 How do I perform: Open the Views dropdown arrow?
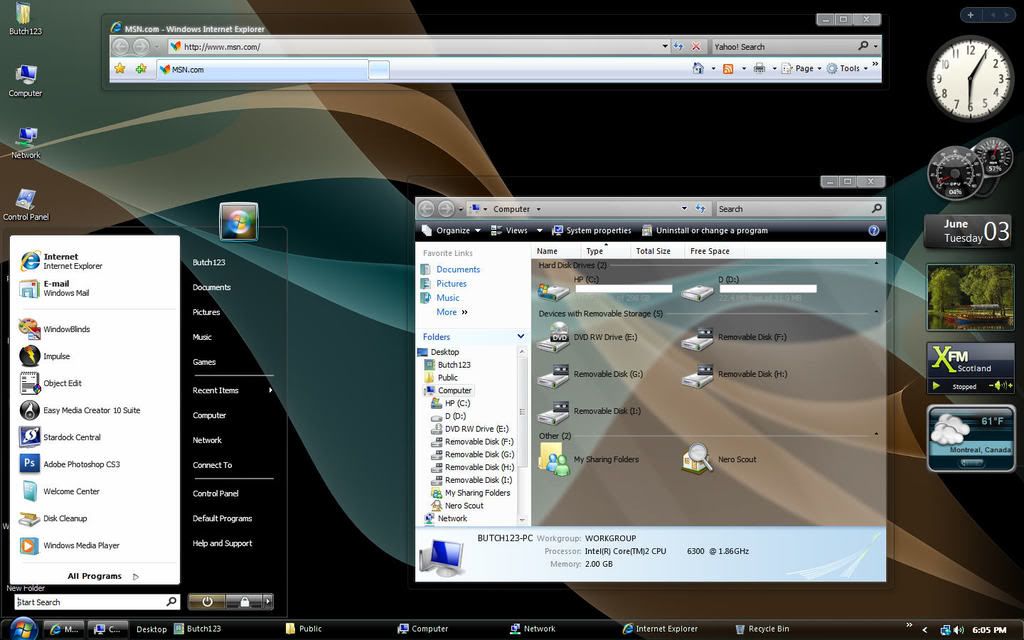539,231
